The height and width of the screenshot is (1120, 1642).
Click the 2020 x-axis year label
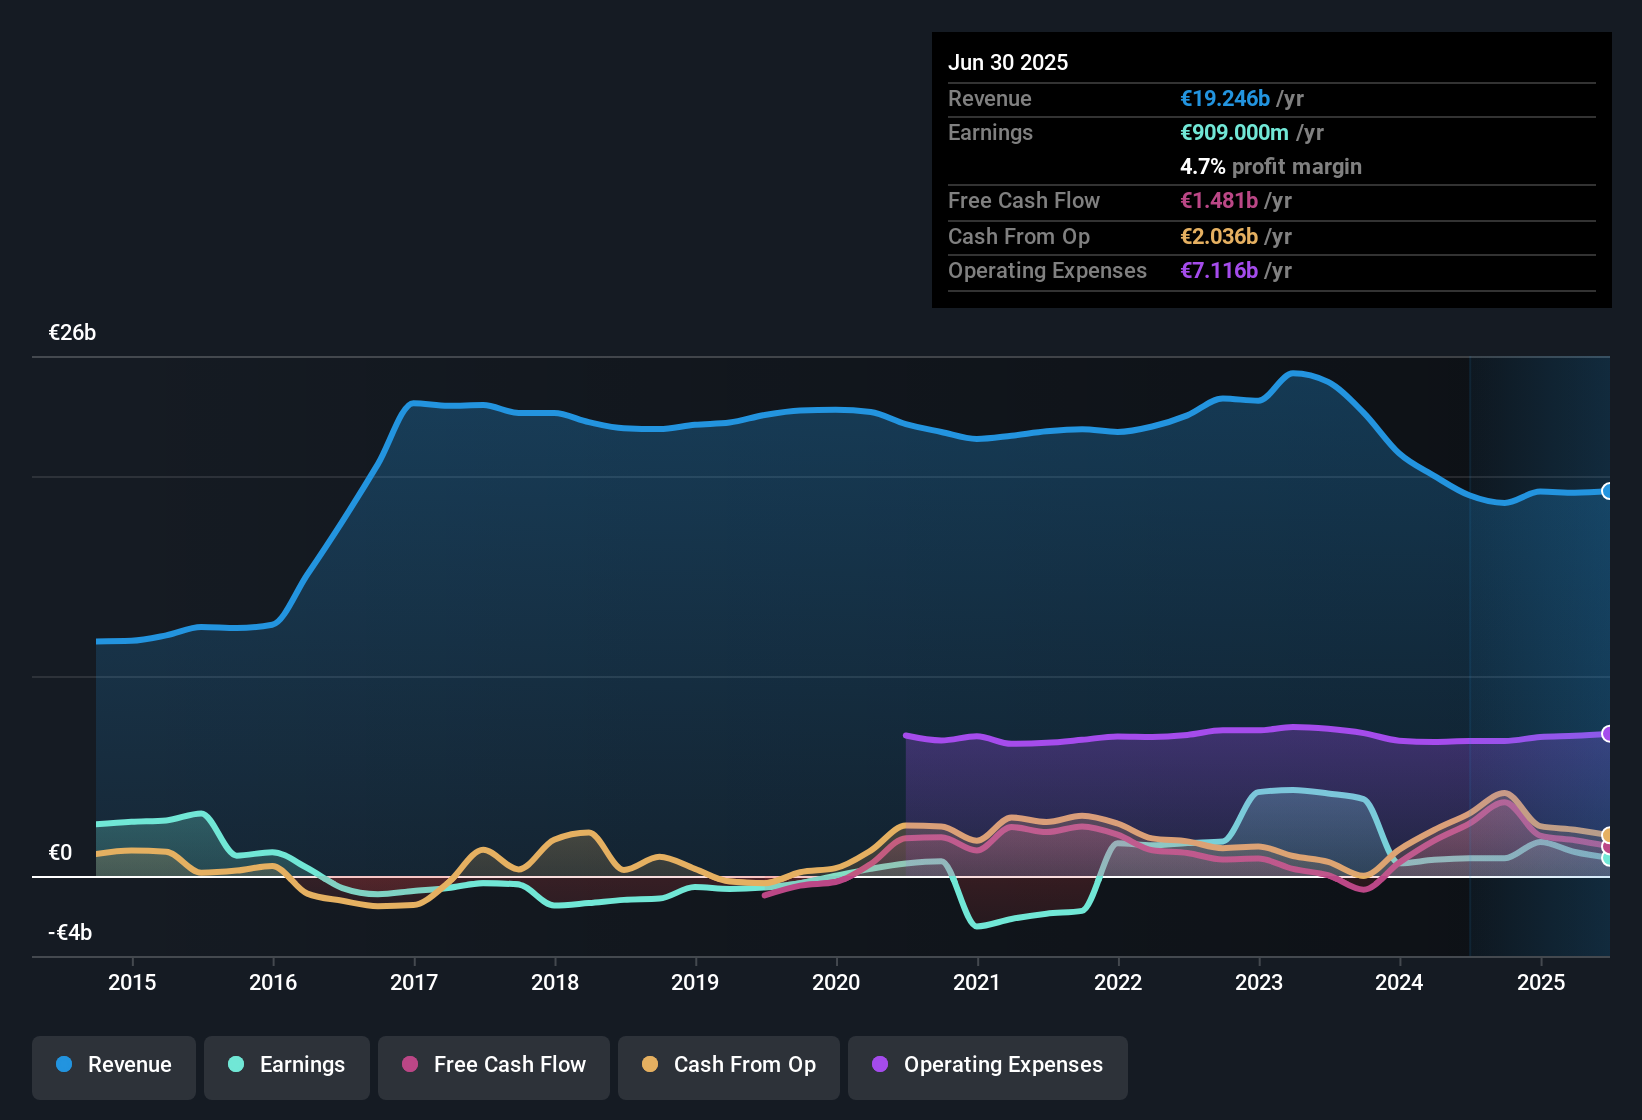tap(836, 983)
